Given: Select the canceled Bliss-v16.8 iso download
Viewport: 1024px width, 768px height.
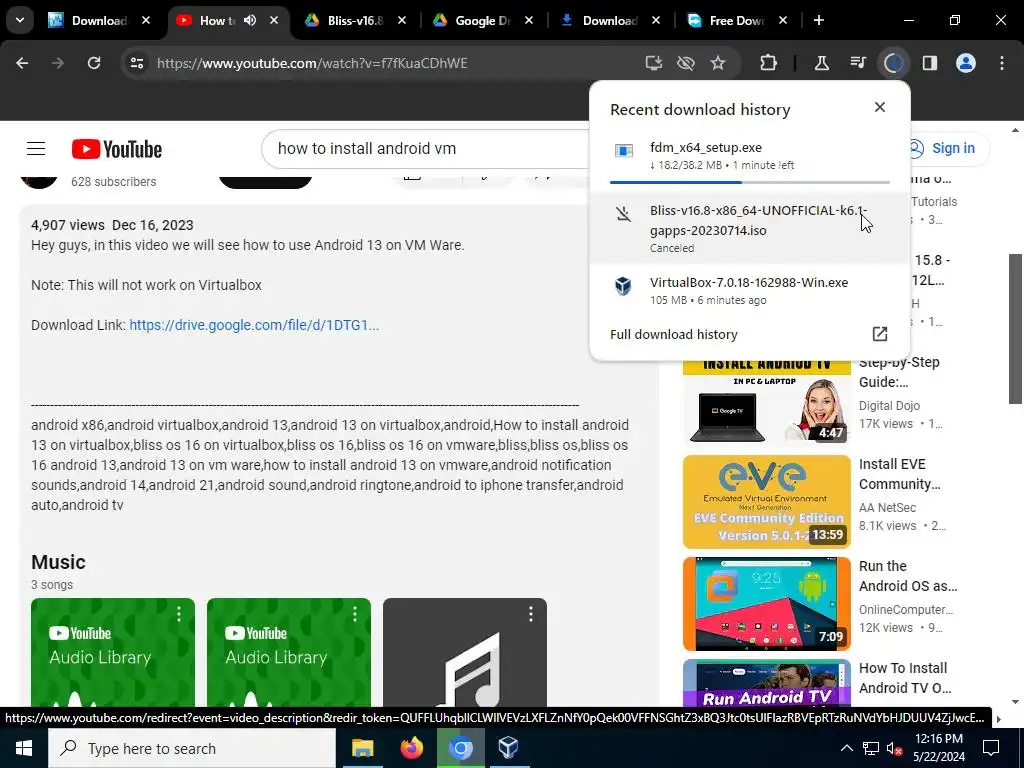Looking at the screenshot, I should click(750, 228).
